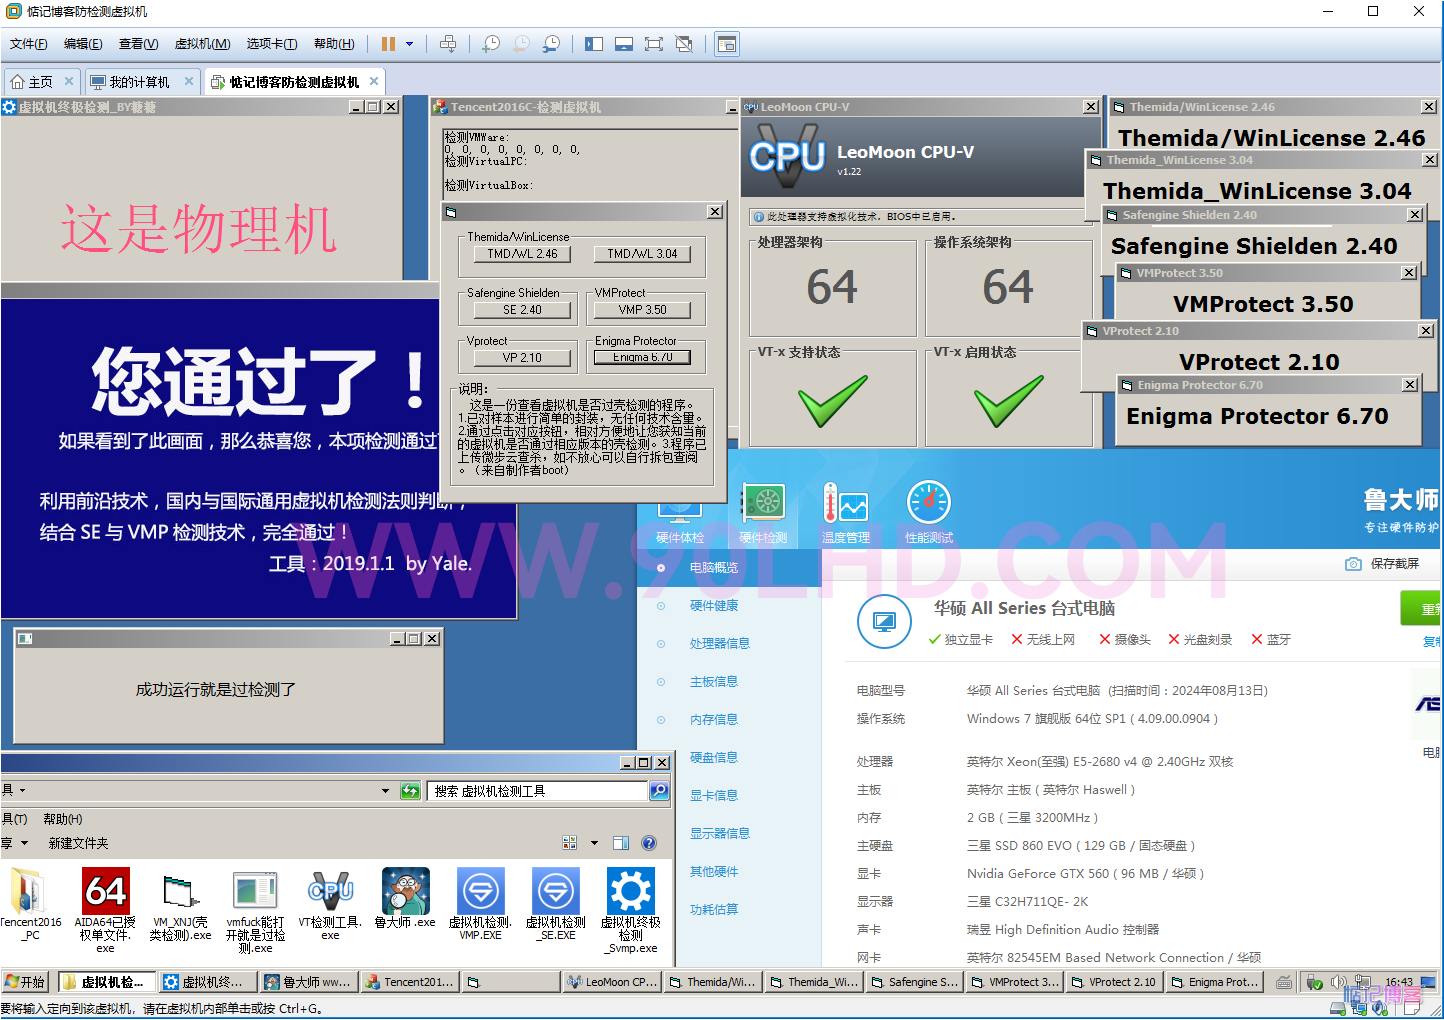The height and width of the screenshot is (1020, 1444).
Task: Click the VP 2.10 button
Action: (x=522, y=357)
